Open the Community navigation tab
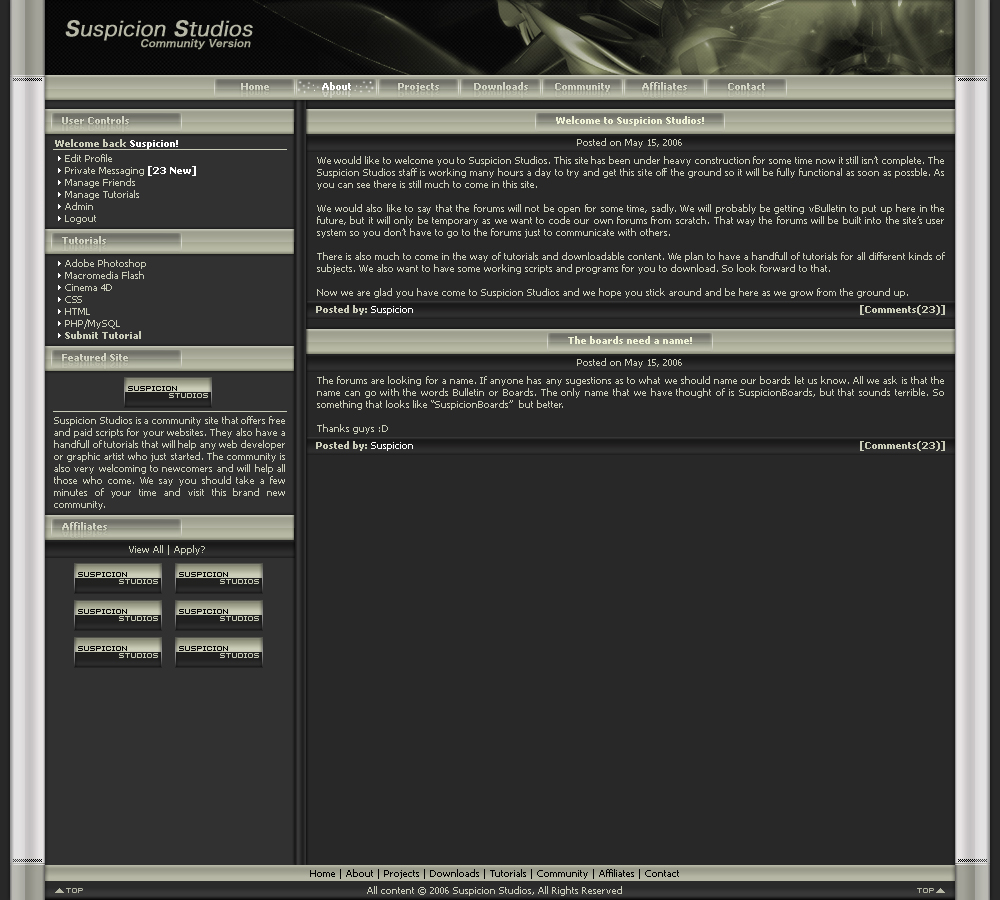Screen dimensions: 1000x900 [x=582, y=86]
